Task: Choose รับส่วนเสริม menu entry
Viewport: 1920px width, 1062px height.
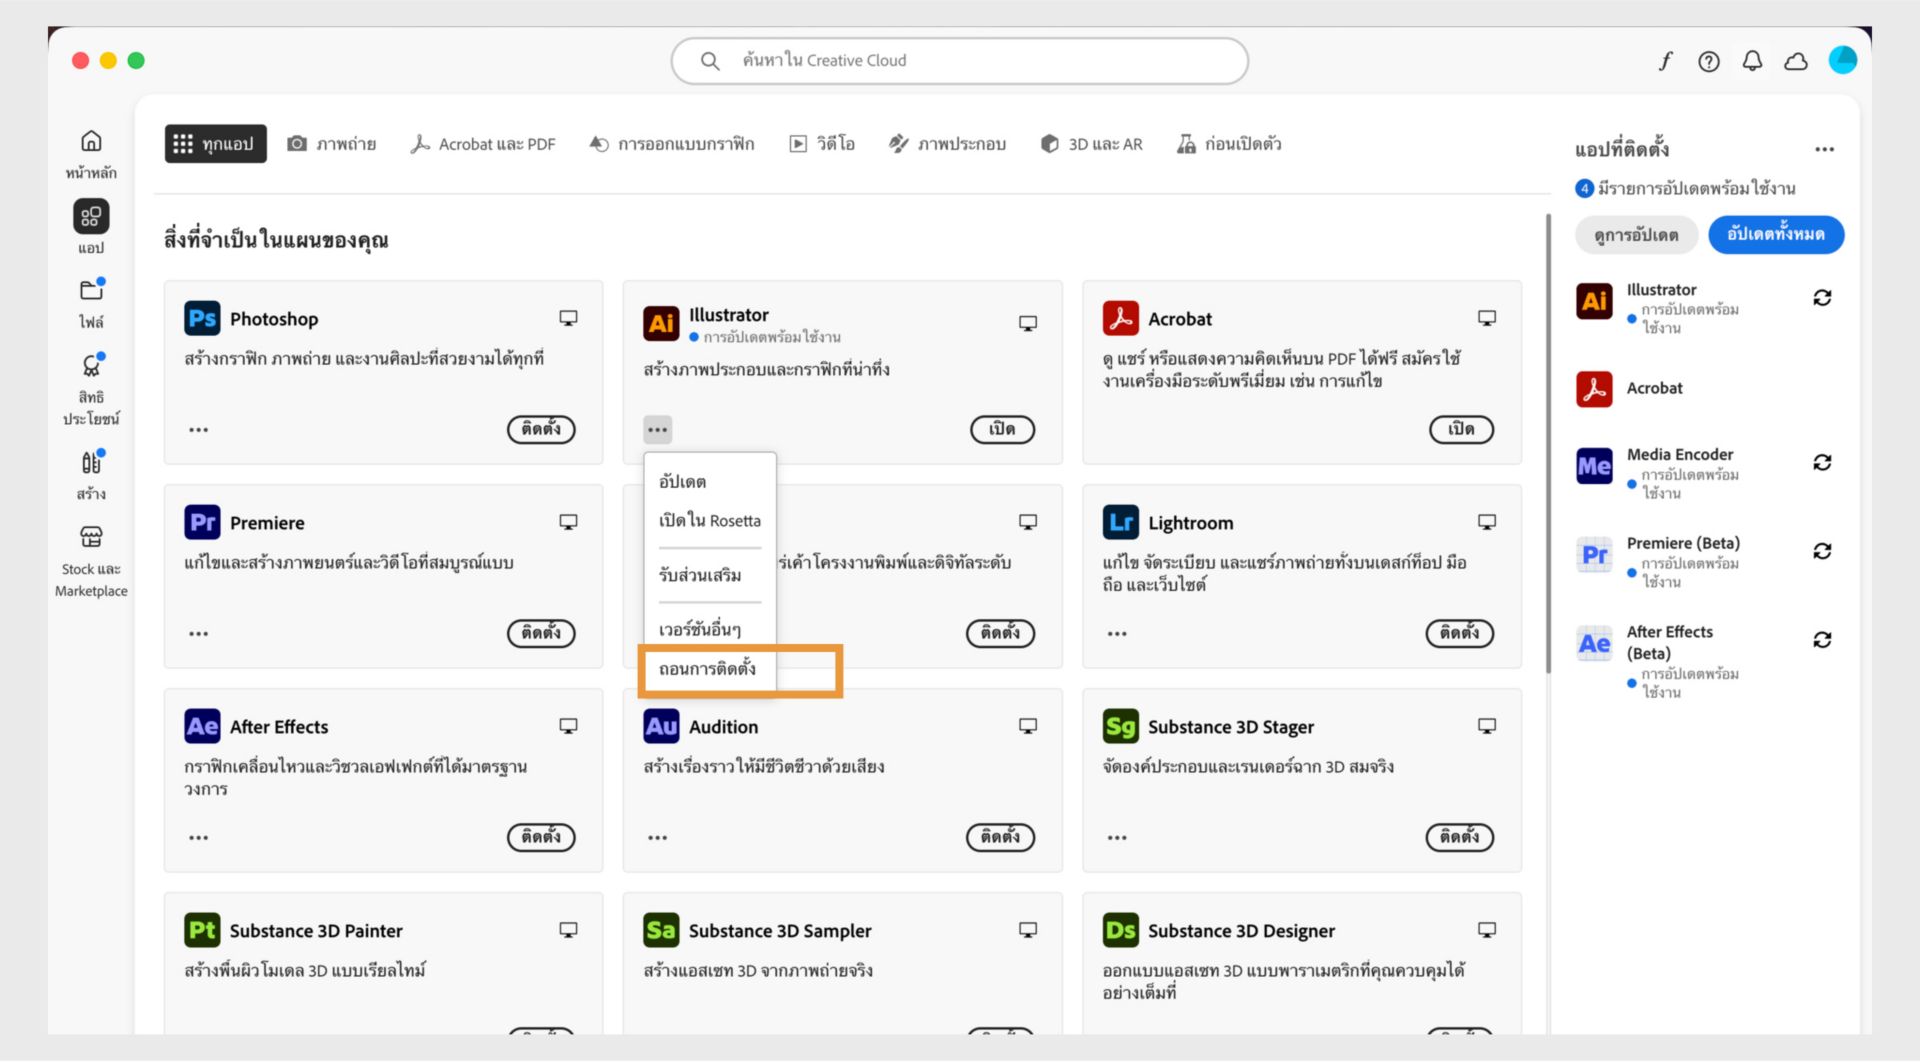Action: [710, 575]
